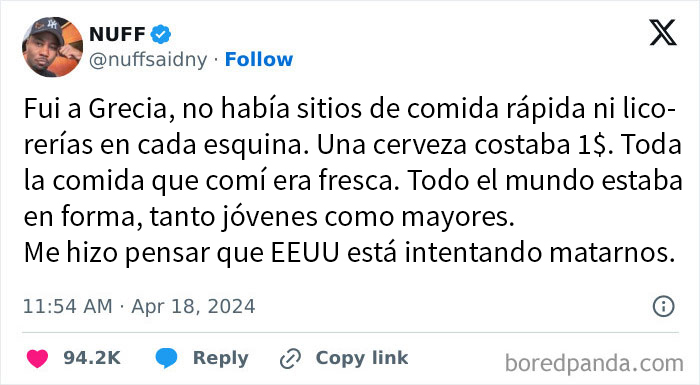The width and height of the screenshot is (700, 385).
Task: Open the 11:54 AM timestamp link
Action: point(67,306)
